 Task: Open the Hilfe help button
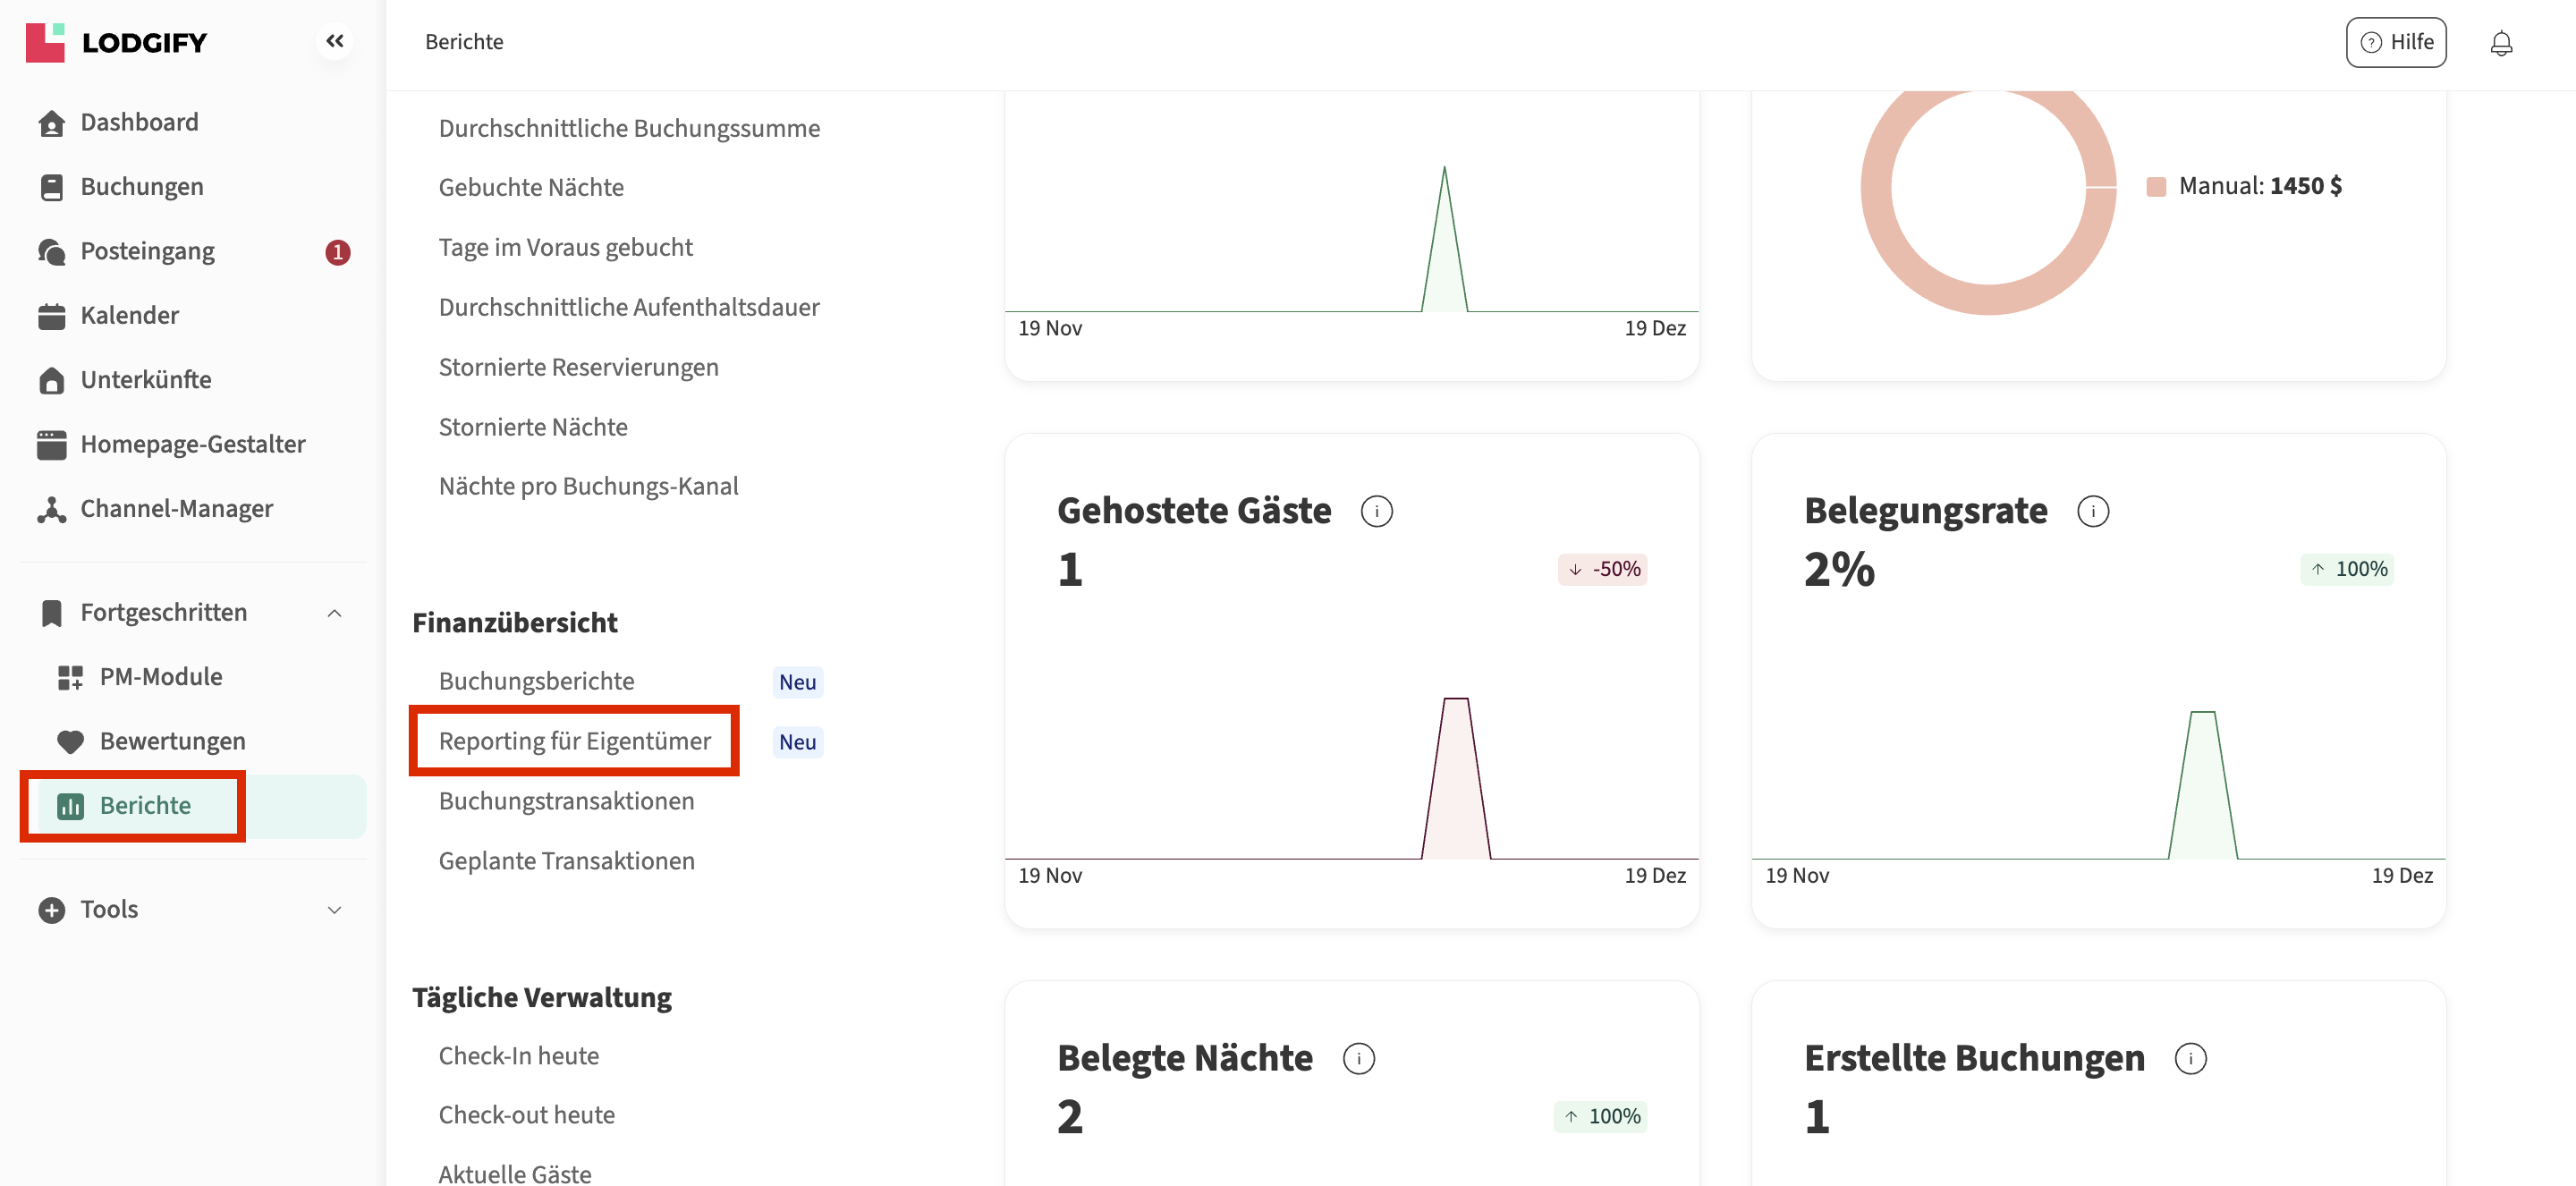pos(2395,42)
